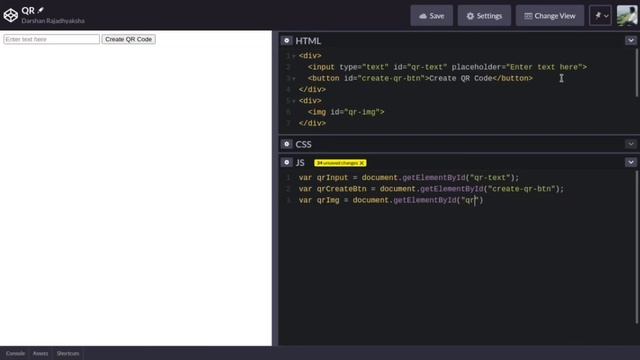
Task: Place cursor on 'var qrCreateBtn' JS line
Action: 431,189
